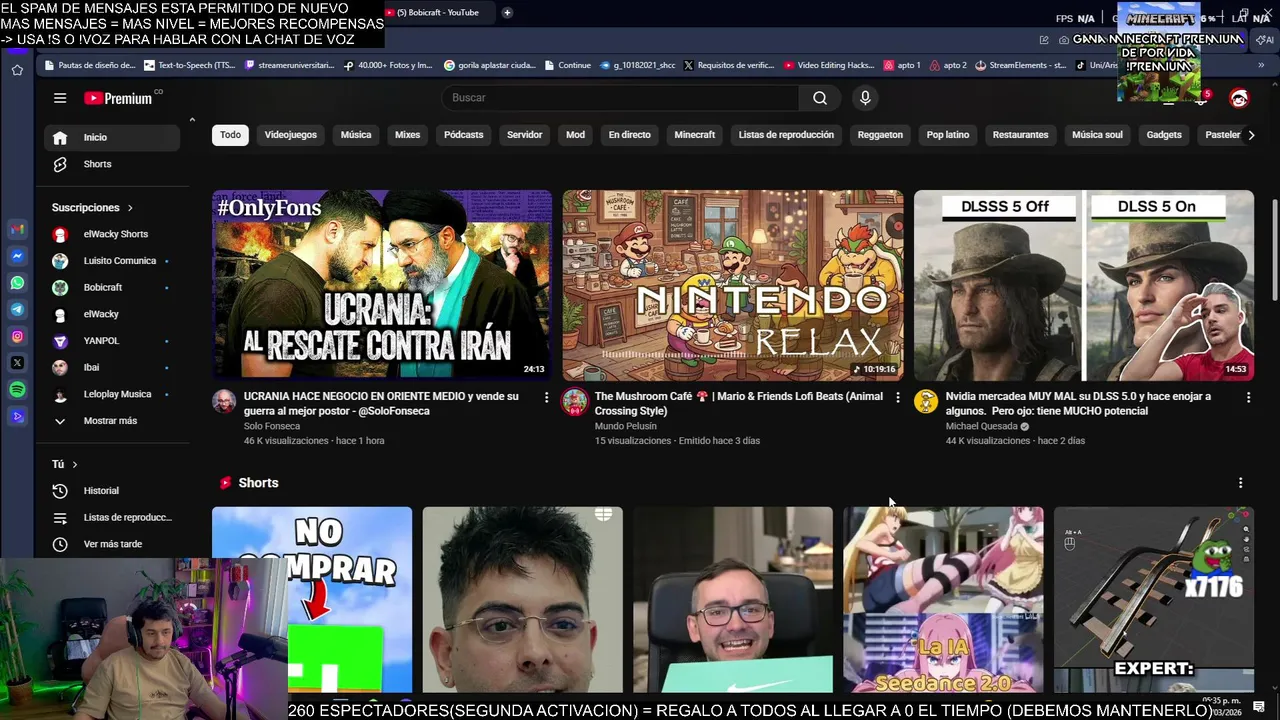The width and height of the screenshot is (1280, 720).
Task: Open WhatsApp from browser sidebar
Action: pos(17,283)
